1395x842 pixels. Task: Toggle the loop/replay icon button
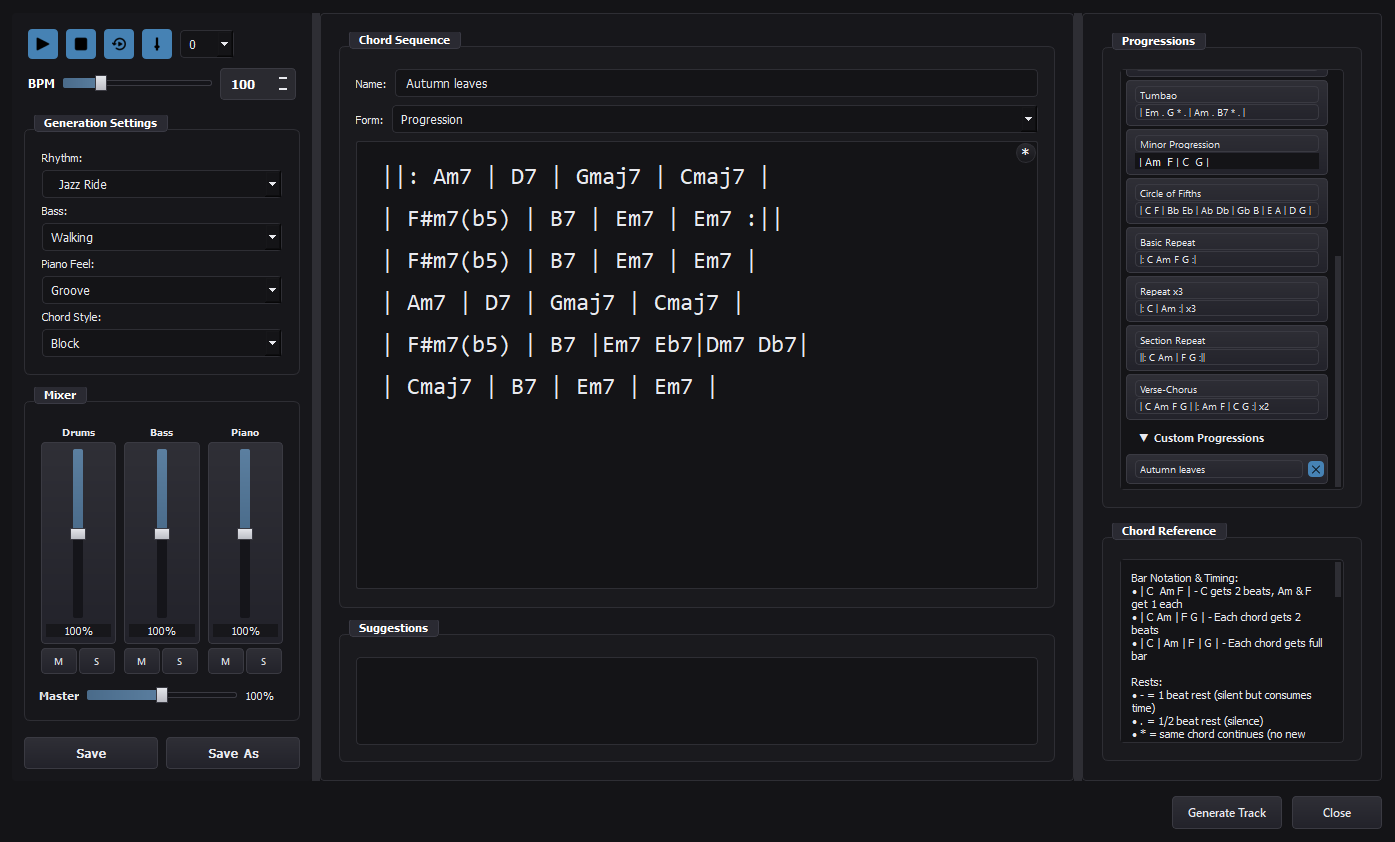pos(119,44)
